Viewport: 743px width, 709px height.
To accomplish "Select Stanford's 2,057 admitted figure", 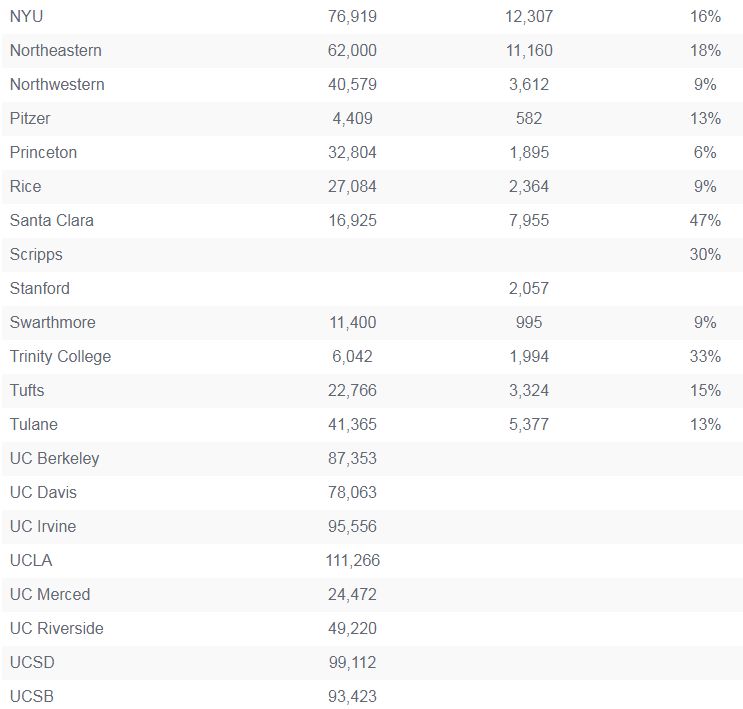I will (x=529, y=288).
